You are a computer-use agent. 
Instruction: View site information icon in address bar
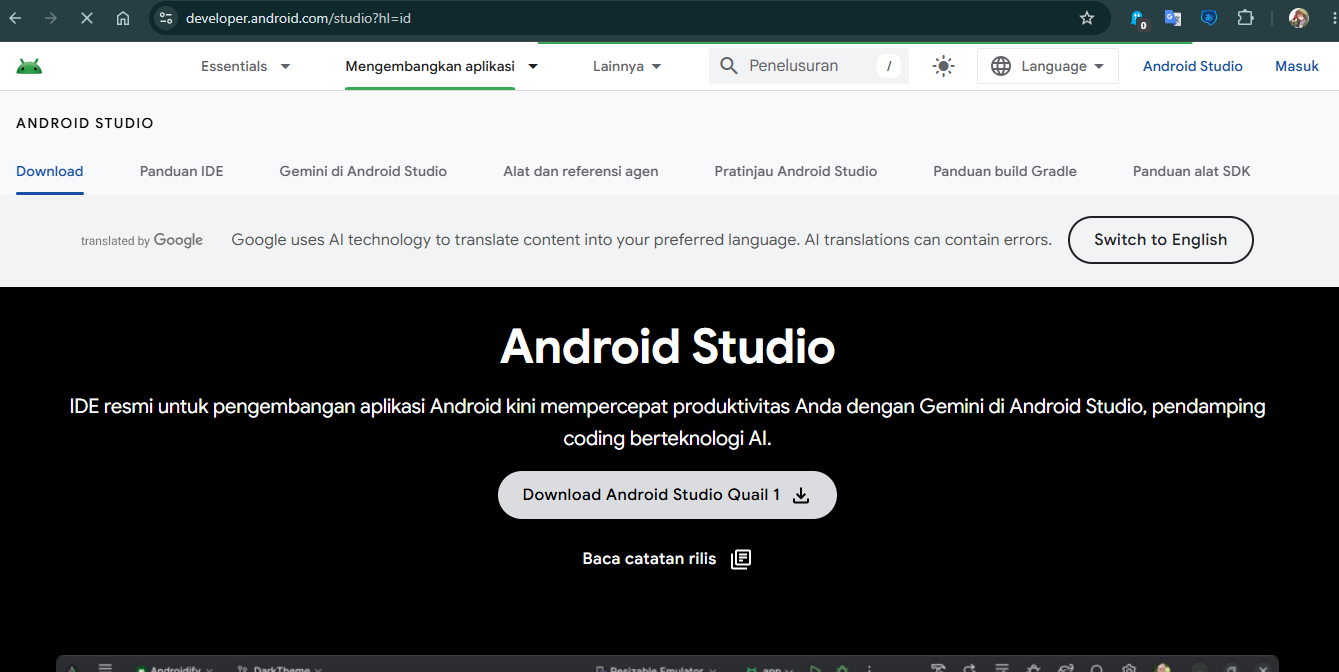click(166, 18)
